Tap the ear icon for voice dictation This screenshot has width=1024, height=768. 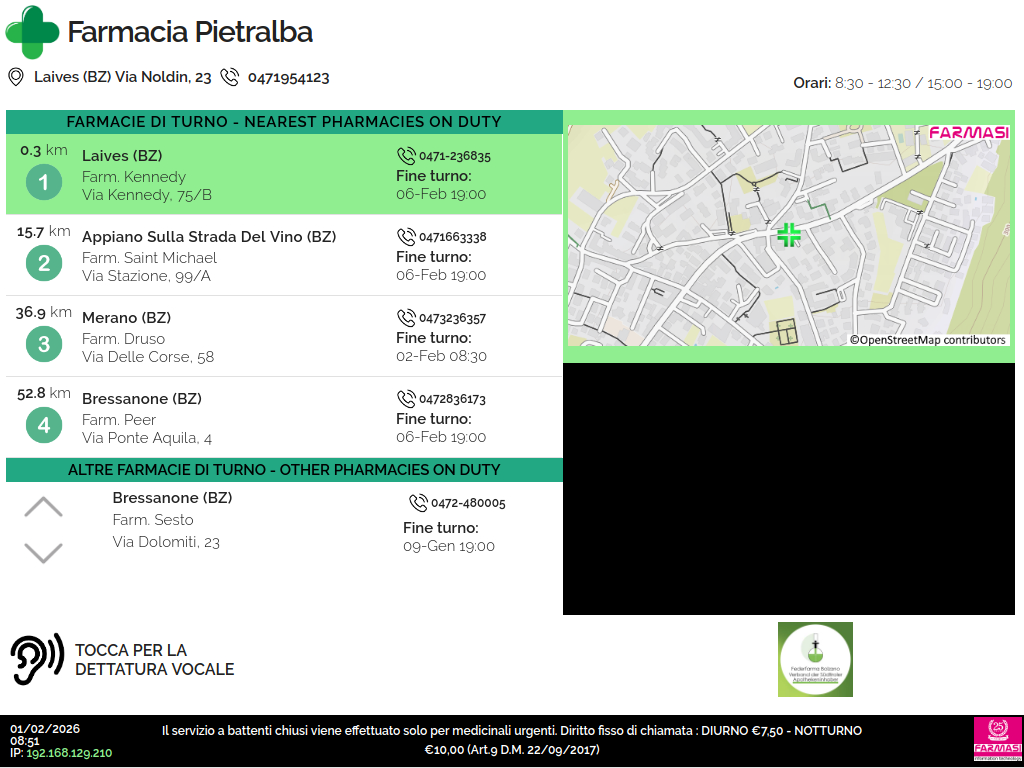pos(37,659)
